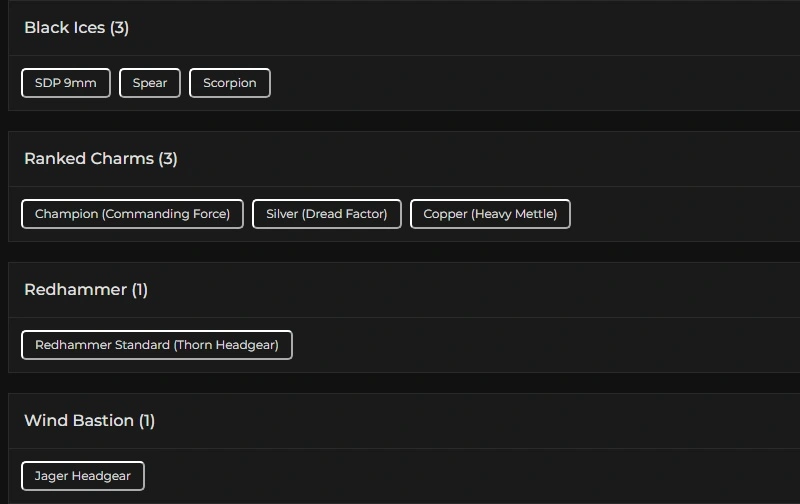Image resolution: width=800 pixels, height=504 pixels.
Task: Click the Spear Black Ice tag
Action: click(x=150, y=83)
